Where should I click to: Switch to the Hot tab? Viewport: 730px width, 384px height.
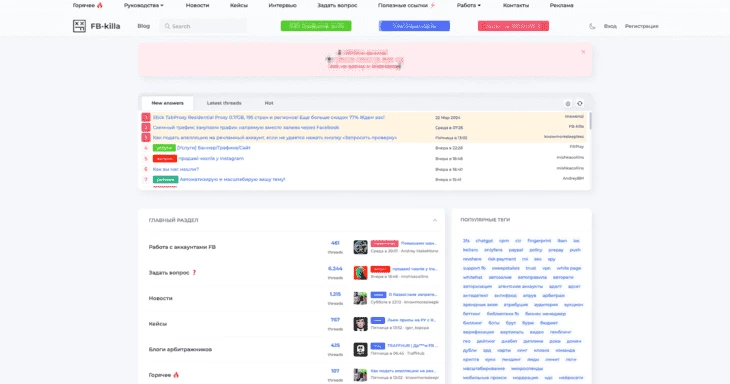tap(269, 103)
